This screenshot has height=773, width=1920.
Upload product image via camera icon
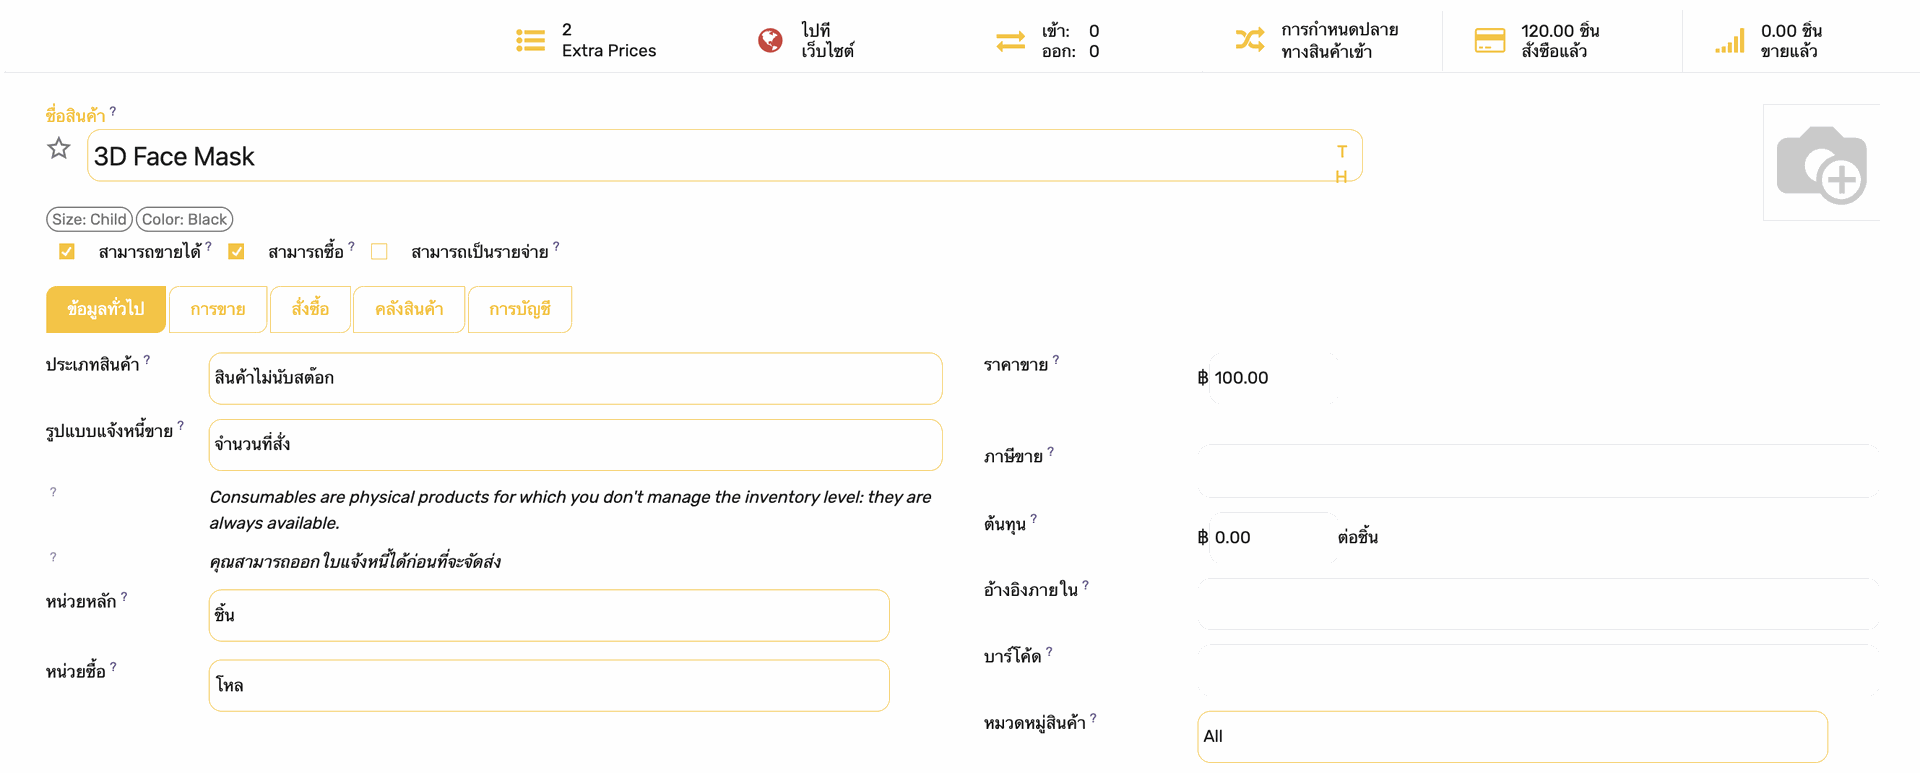tap(1821, 164)
